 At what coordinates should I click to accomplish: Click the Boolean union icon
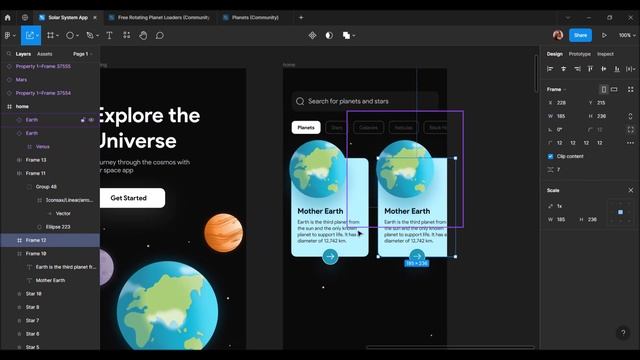tap(346, 36)
